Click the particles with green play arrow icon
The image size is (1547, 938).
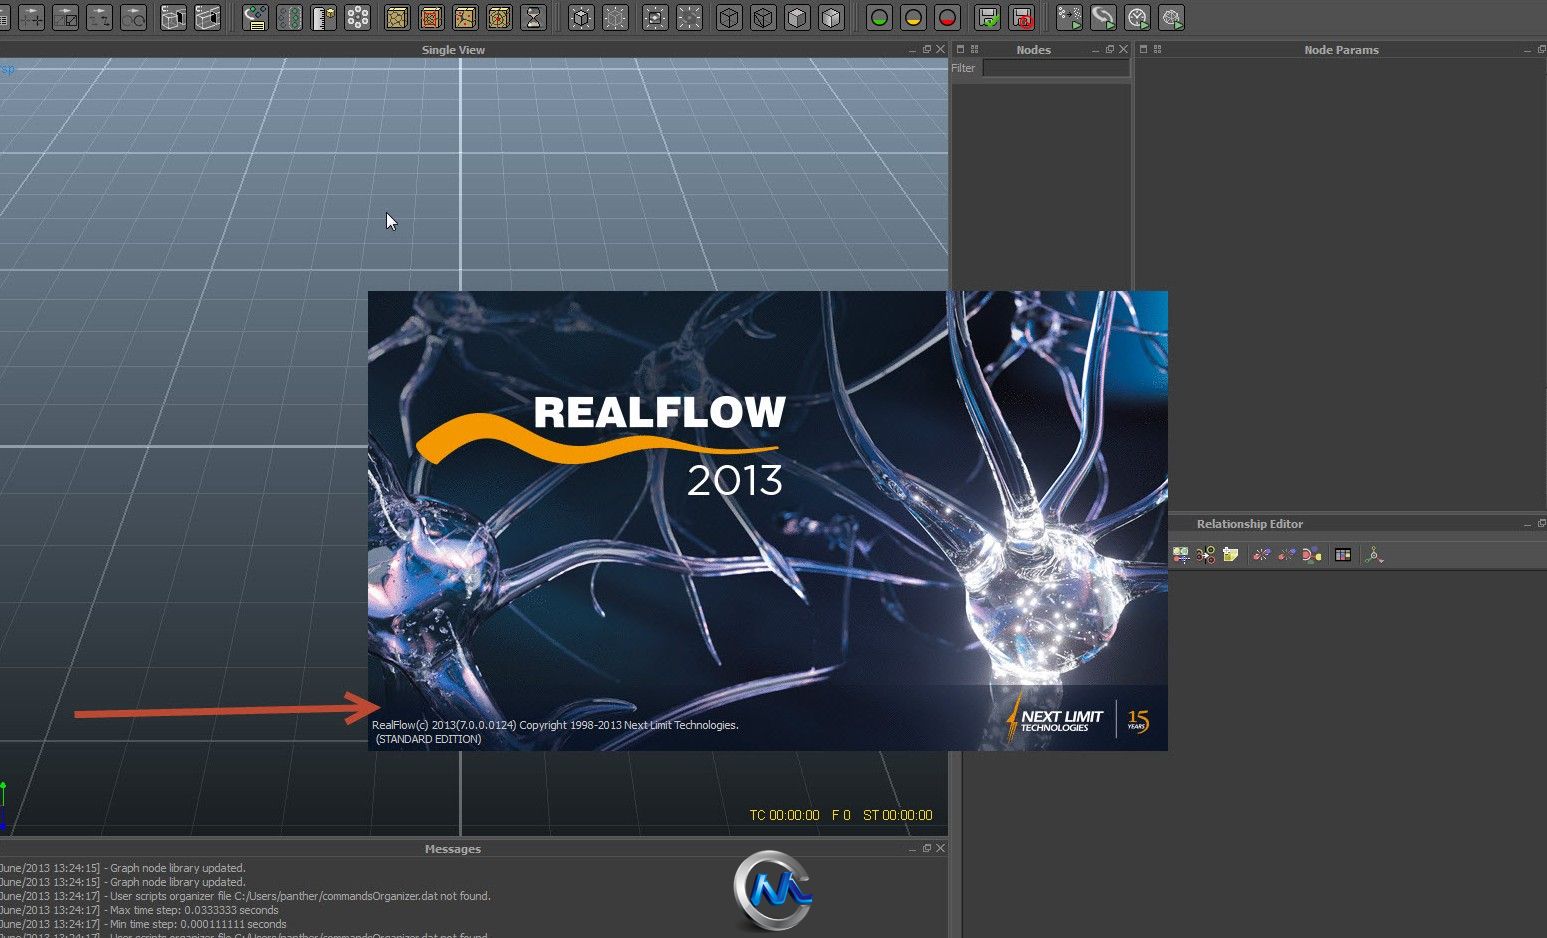click(1069, 17)
